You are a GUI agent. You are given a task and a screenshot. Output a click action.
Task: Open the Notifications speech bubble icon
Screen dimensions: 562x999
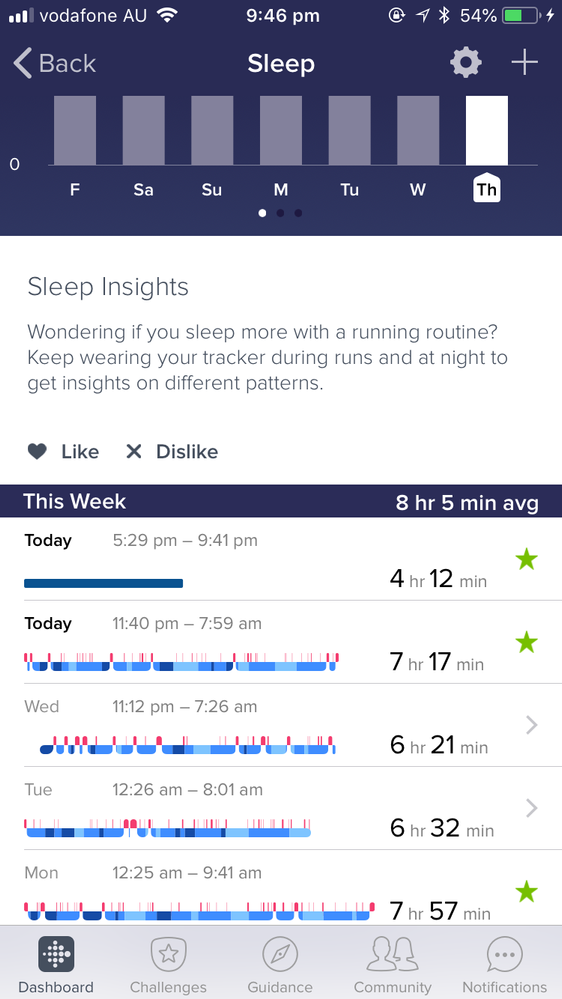(505, 954)
